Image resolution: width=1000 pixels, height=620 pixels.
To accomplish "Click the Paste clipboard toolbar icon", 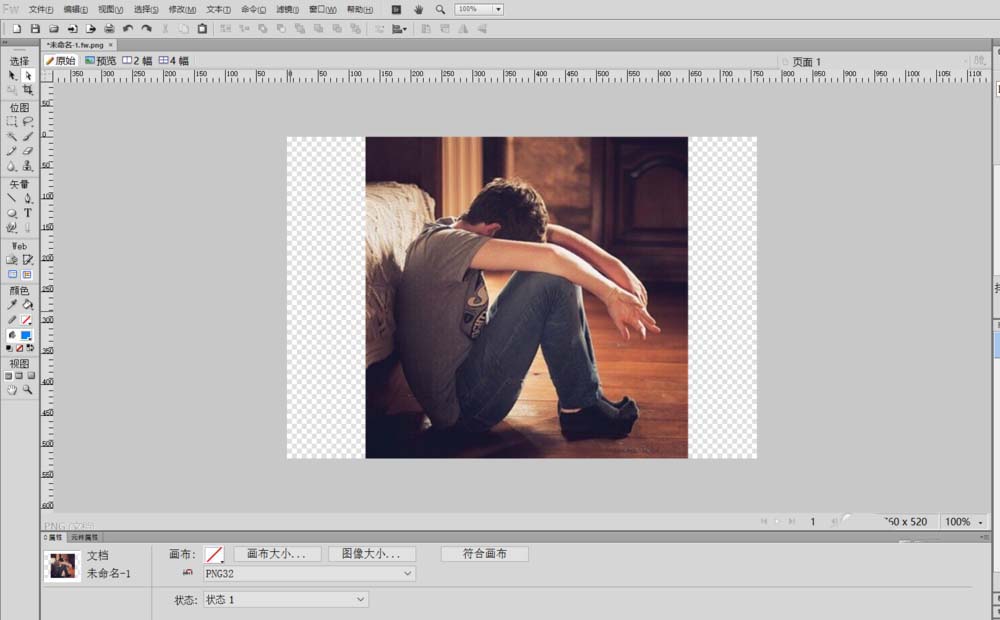I will [202, 29].
